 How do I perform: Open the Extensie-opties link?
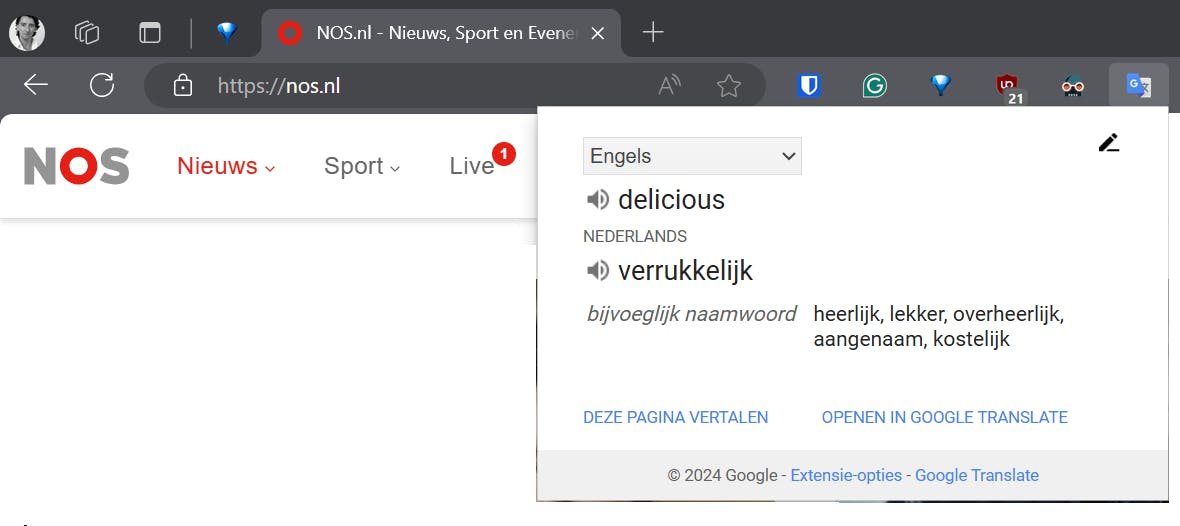[846, 475]
